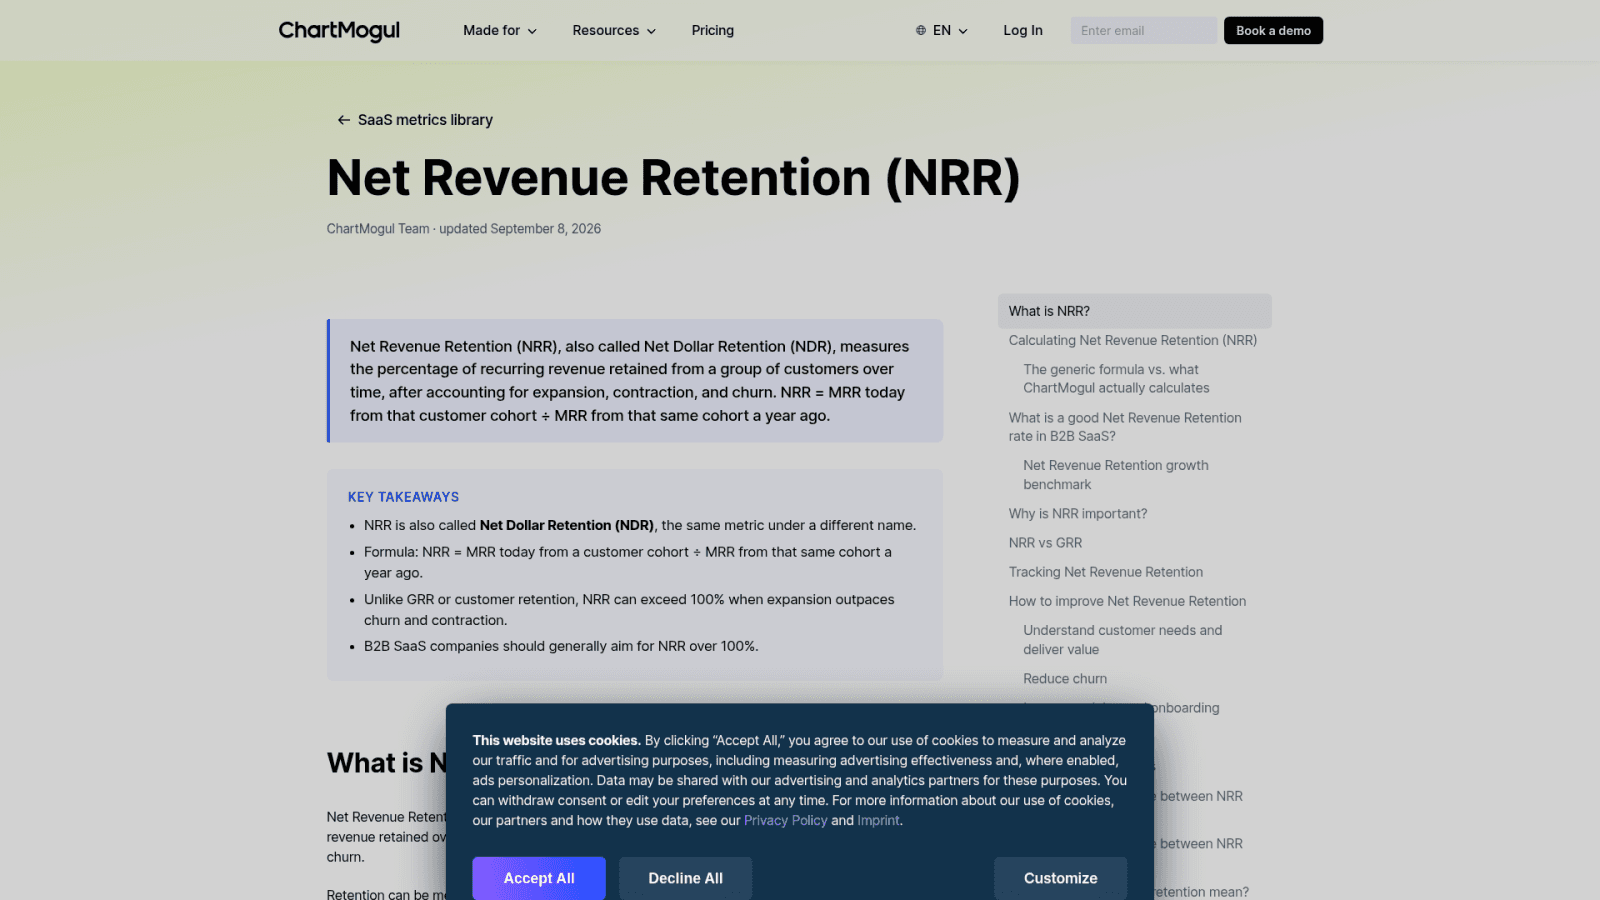This screenshot has height=900, width=1600.
Task: Click the takeaway about NRR over 100%
Action: [561, 646]
